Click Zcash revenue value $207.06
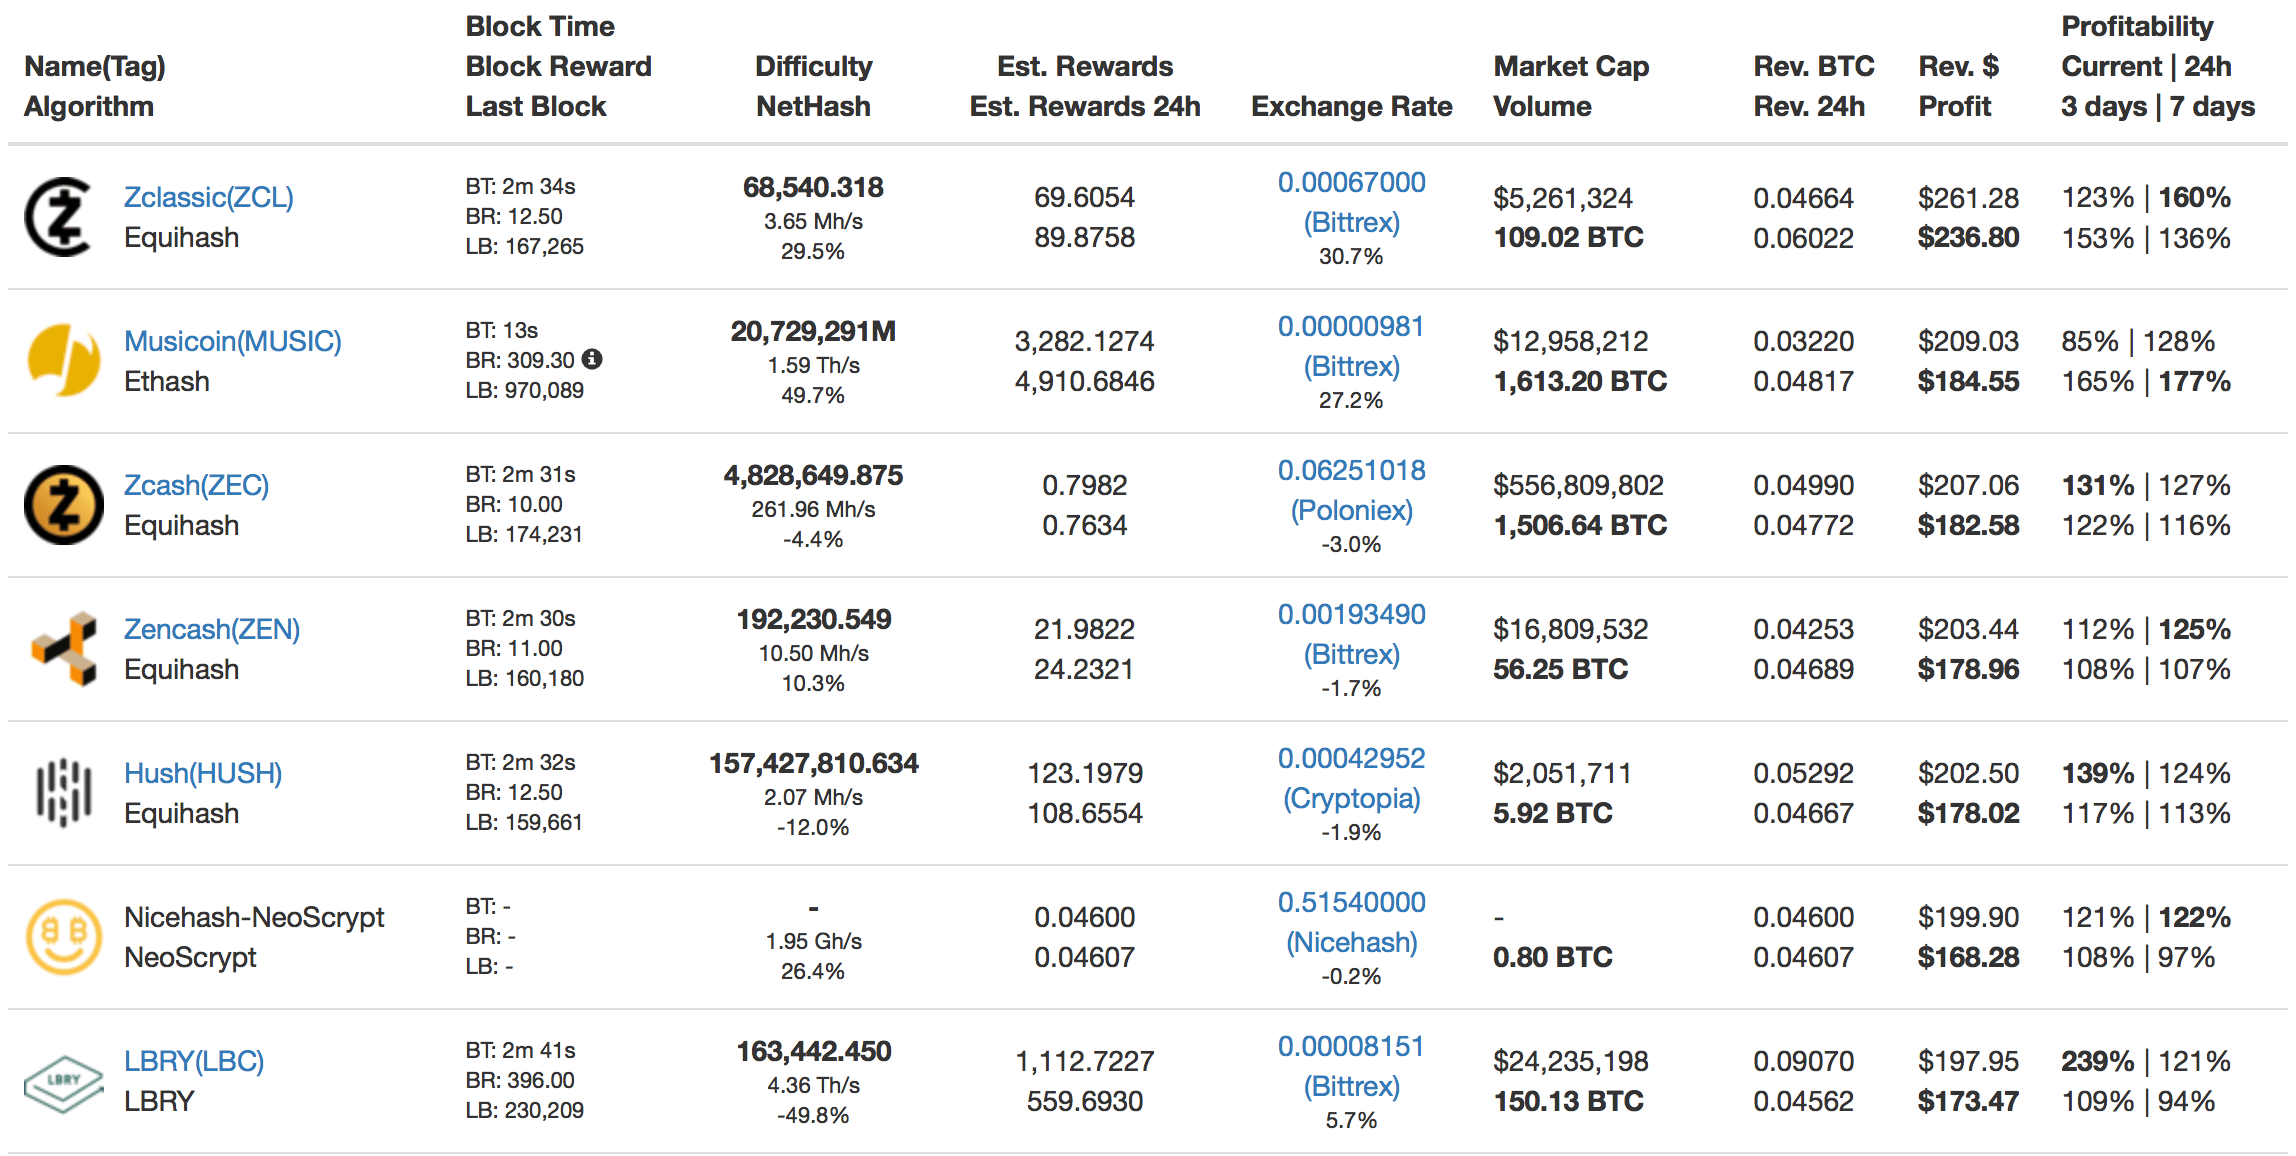The width and height of the screenshot is (2296, 1156). (1968, 487)
